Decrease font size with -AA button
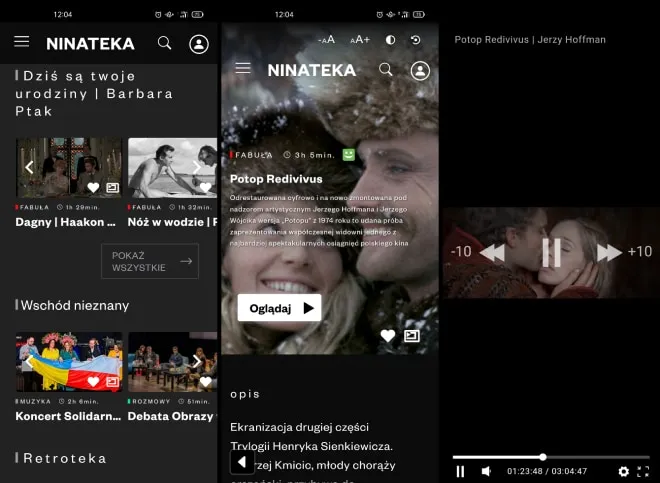660x483 pixels. 326,39
